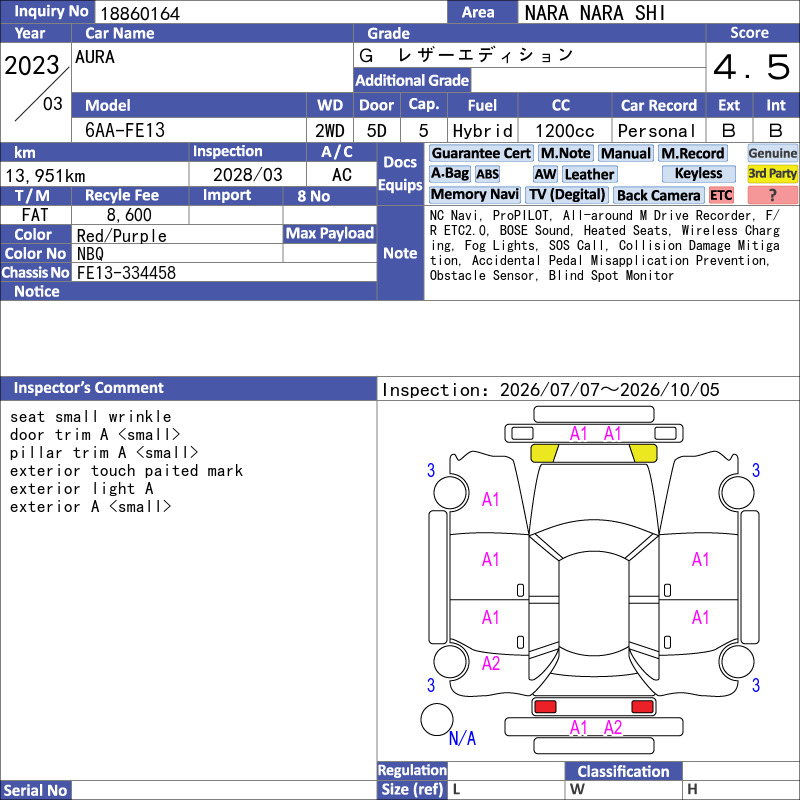Click the red left tail light on the diagram
The image size is (800, 800).
[544, 706]
